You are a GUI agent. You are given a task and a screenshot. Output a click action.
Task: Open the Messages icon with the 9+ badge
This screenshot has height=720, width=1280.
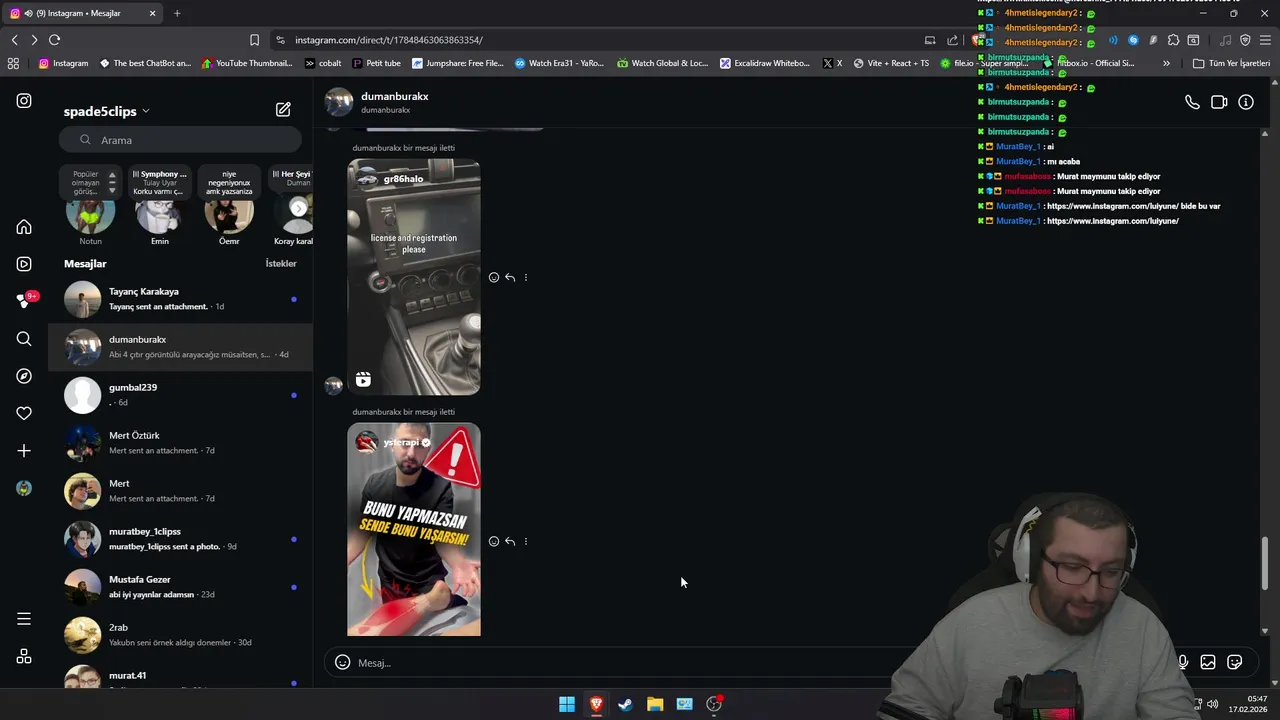tap(25, 300)
